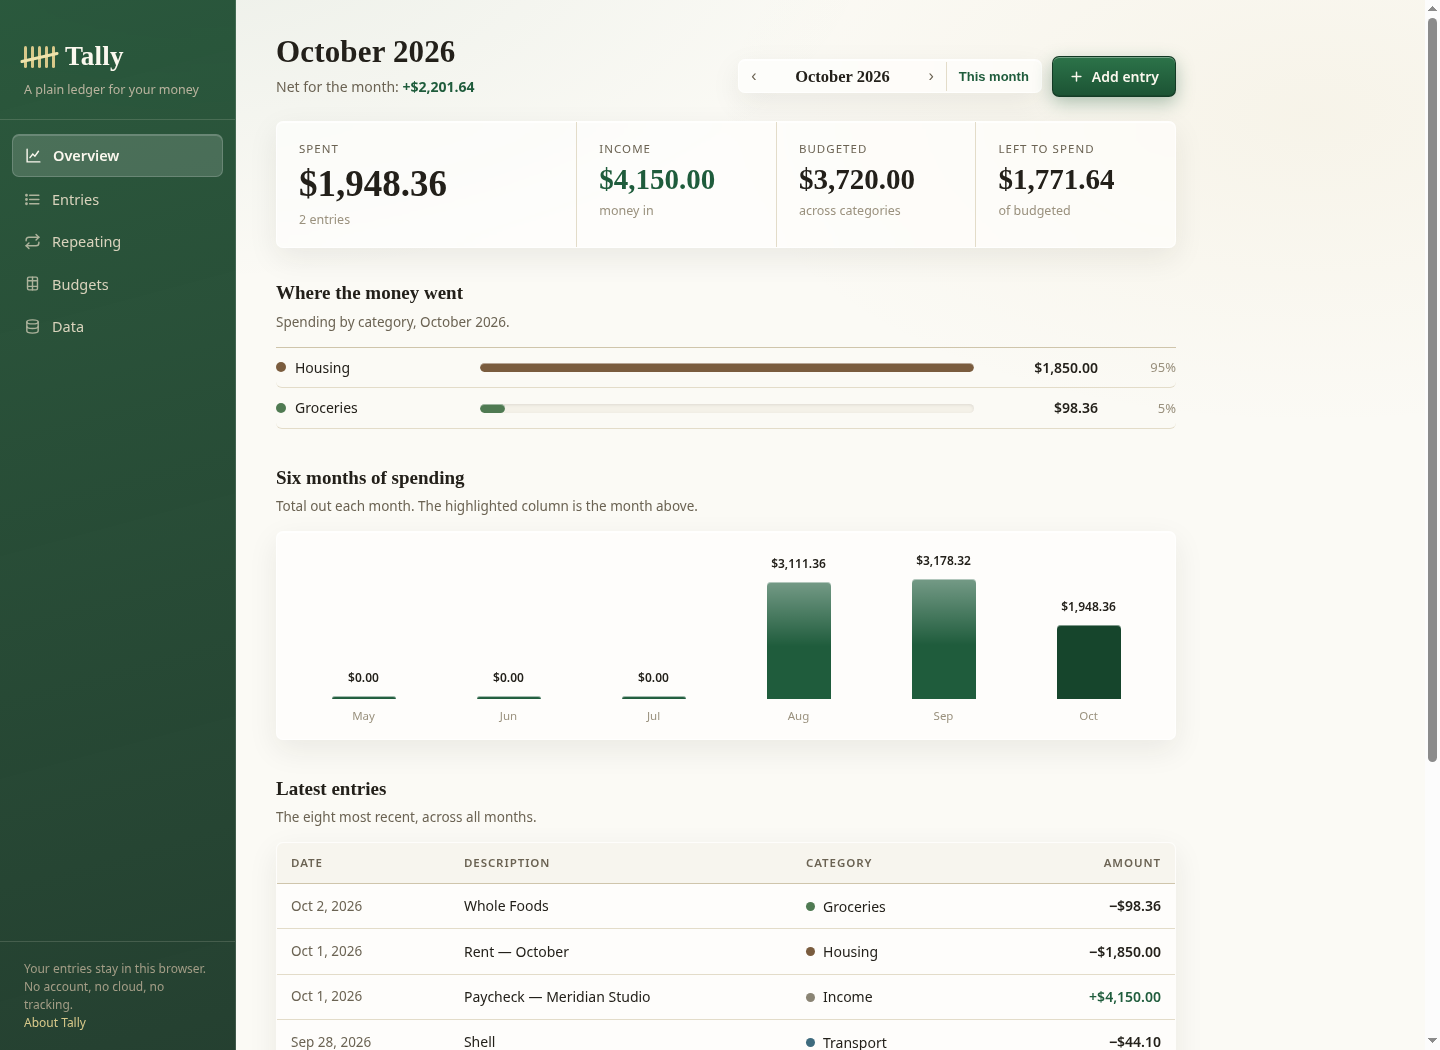The image size is (1440, 1050).
Task: Click the Add entry button
Action: pyautogui.click(x=1114, y=77)
